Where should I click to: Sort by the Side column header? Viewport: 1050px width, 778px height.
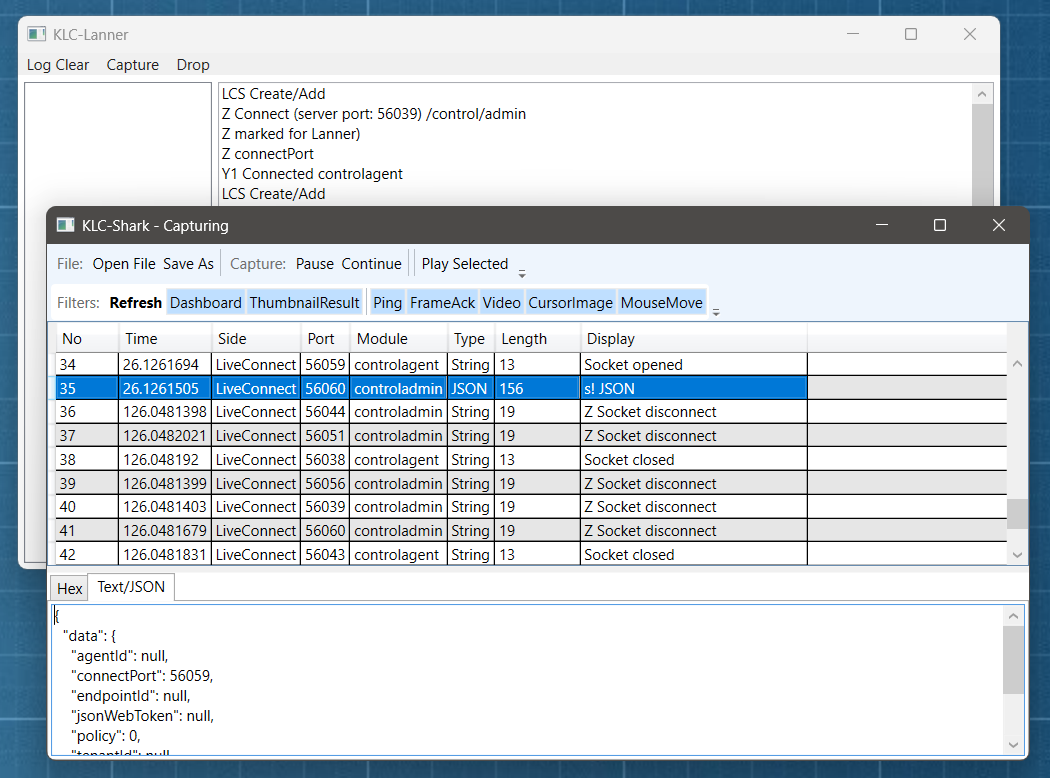[x=256, y=339]
